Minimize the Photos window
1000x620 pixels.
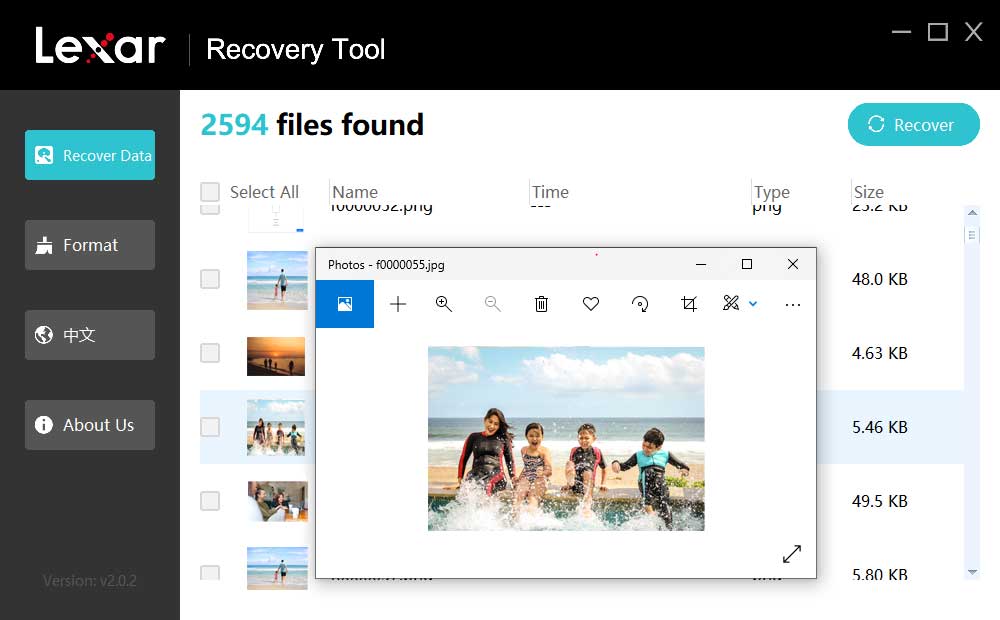click(x=701, y=264)
